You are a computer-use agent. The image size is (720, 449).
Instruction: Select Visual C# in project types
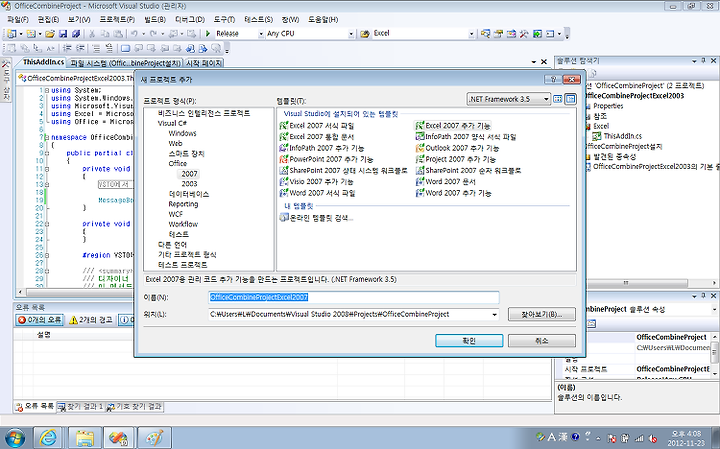tap(172, 123)
